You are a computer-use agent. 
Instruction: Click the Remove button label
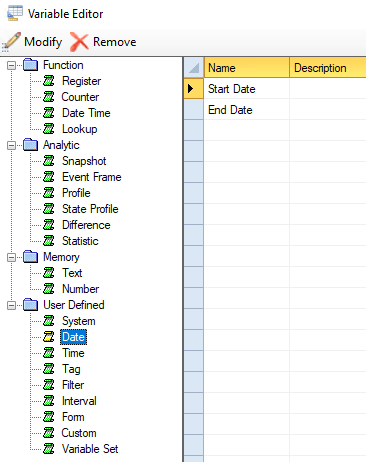click(115, 42)
